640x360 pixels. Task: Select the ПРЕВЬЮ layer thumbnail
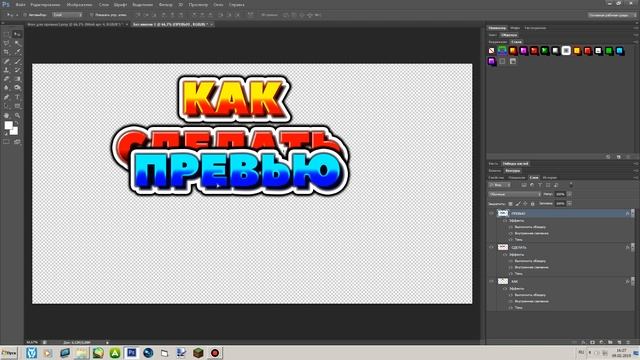(503, 213)
